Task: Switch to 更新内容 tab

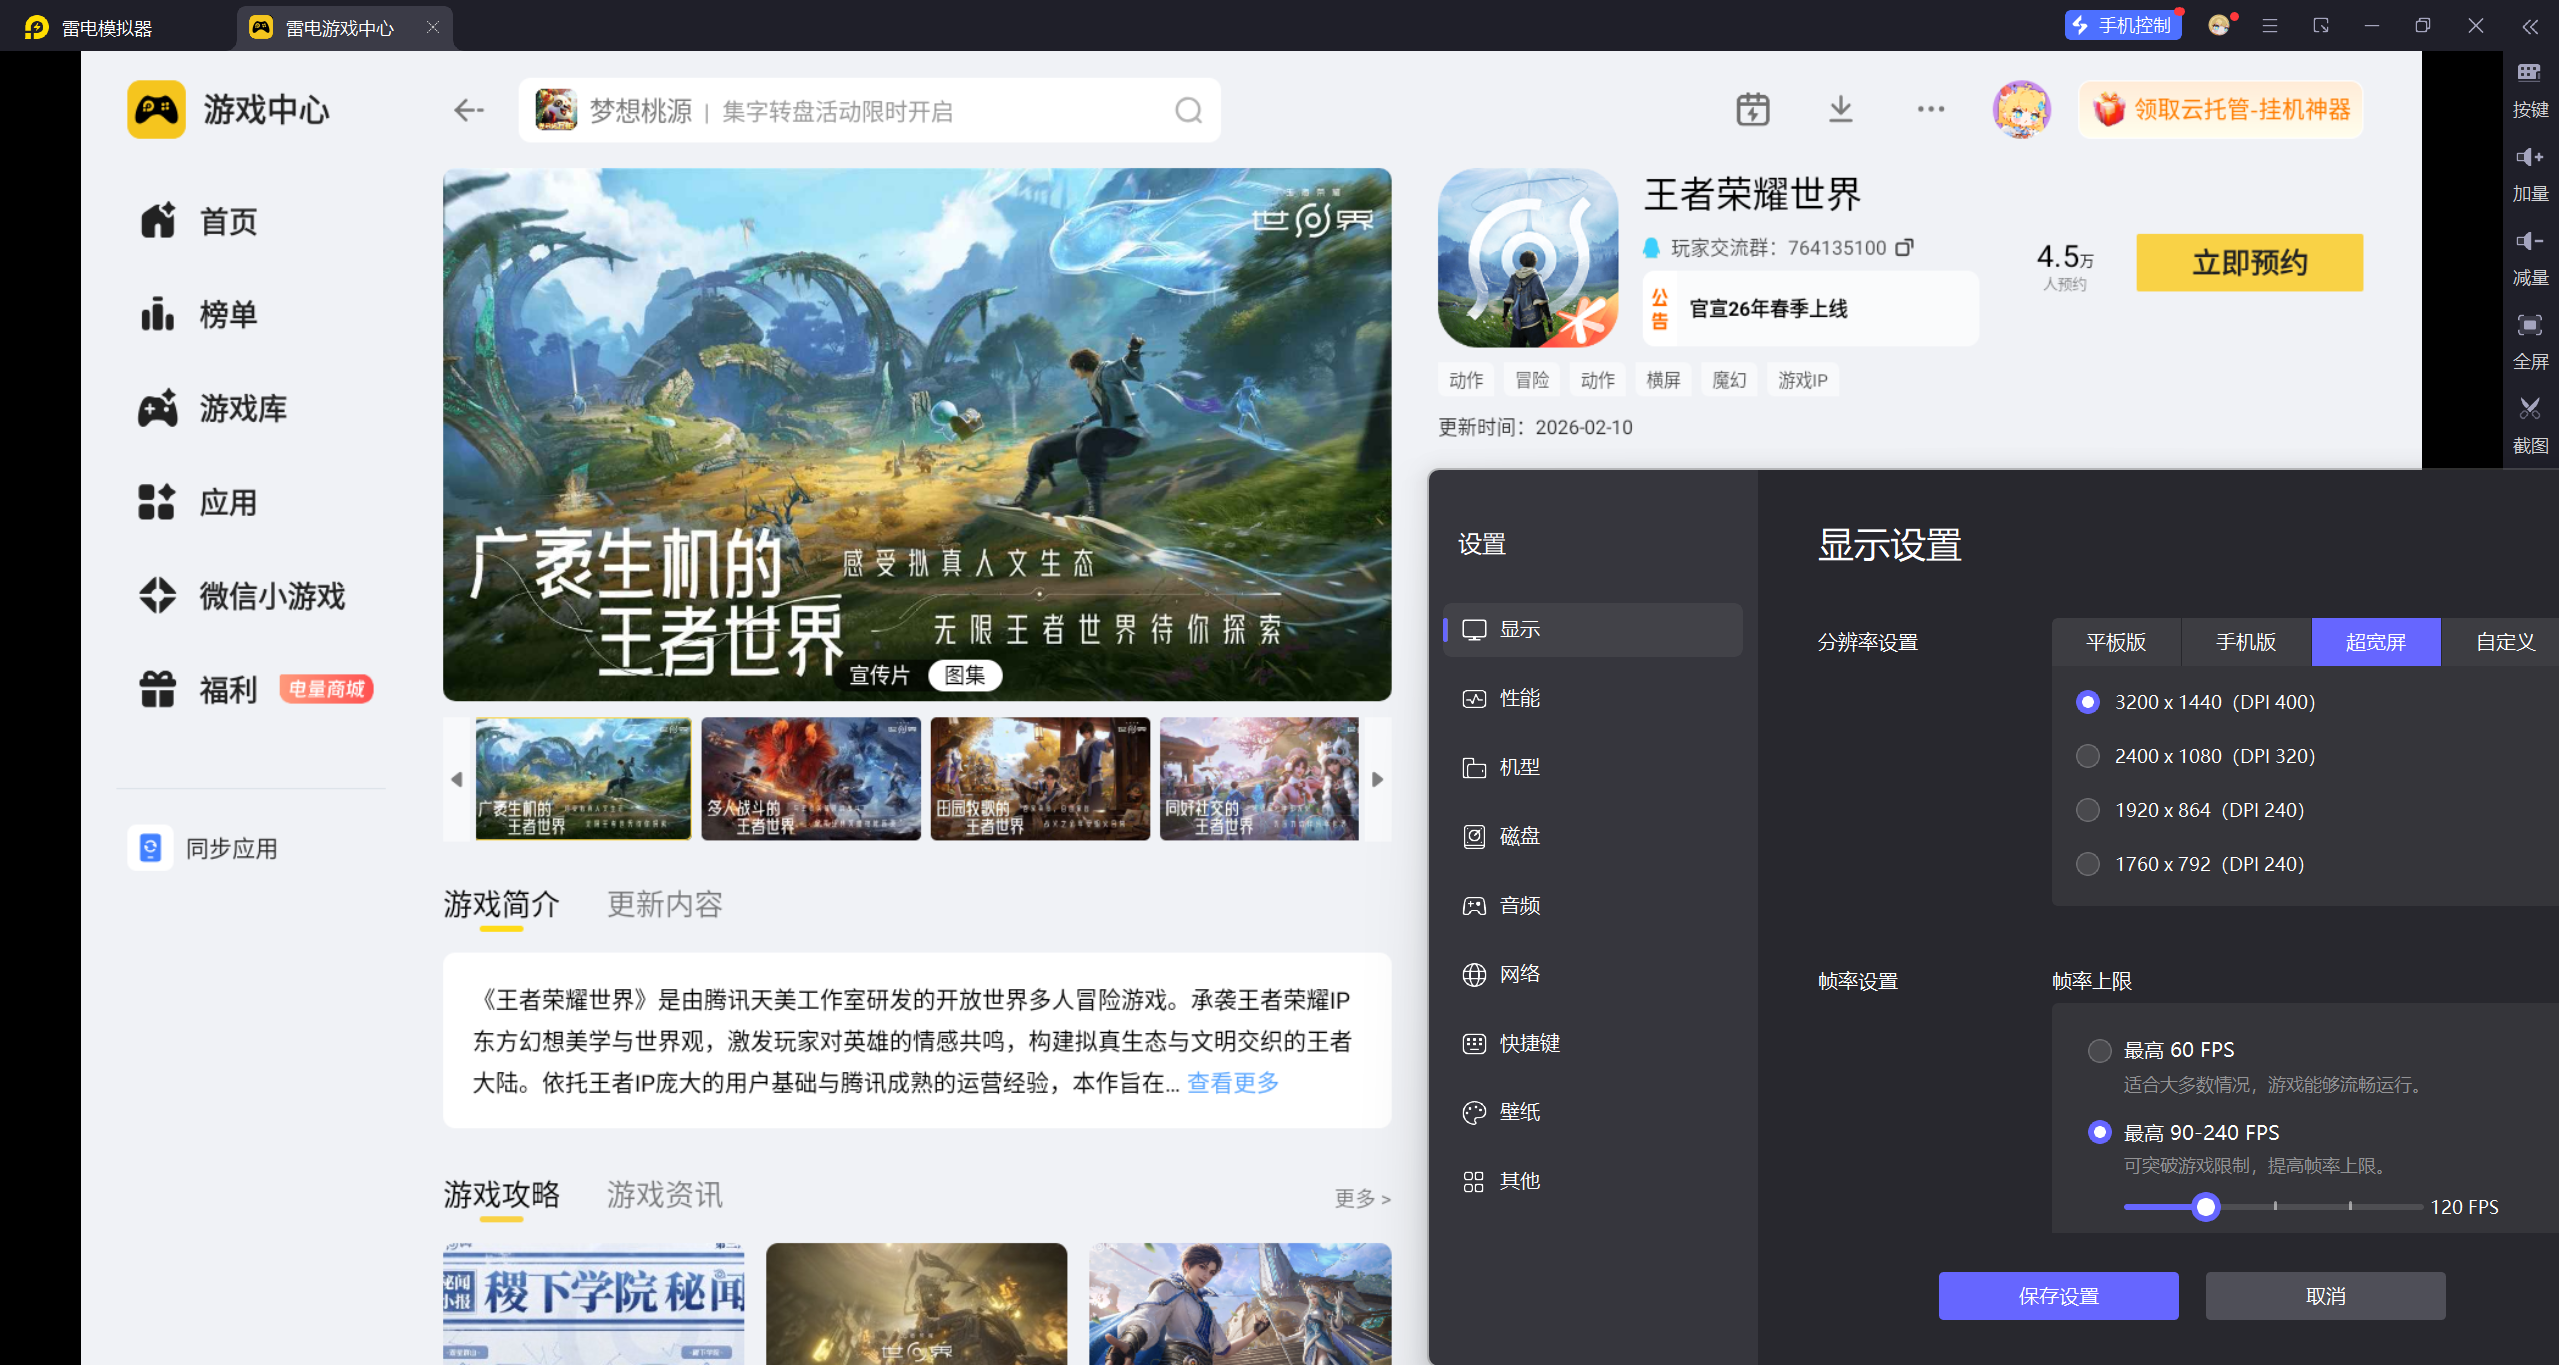Action: 665,905
